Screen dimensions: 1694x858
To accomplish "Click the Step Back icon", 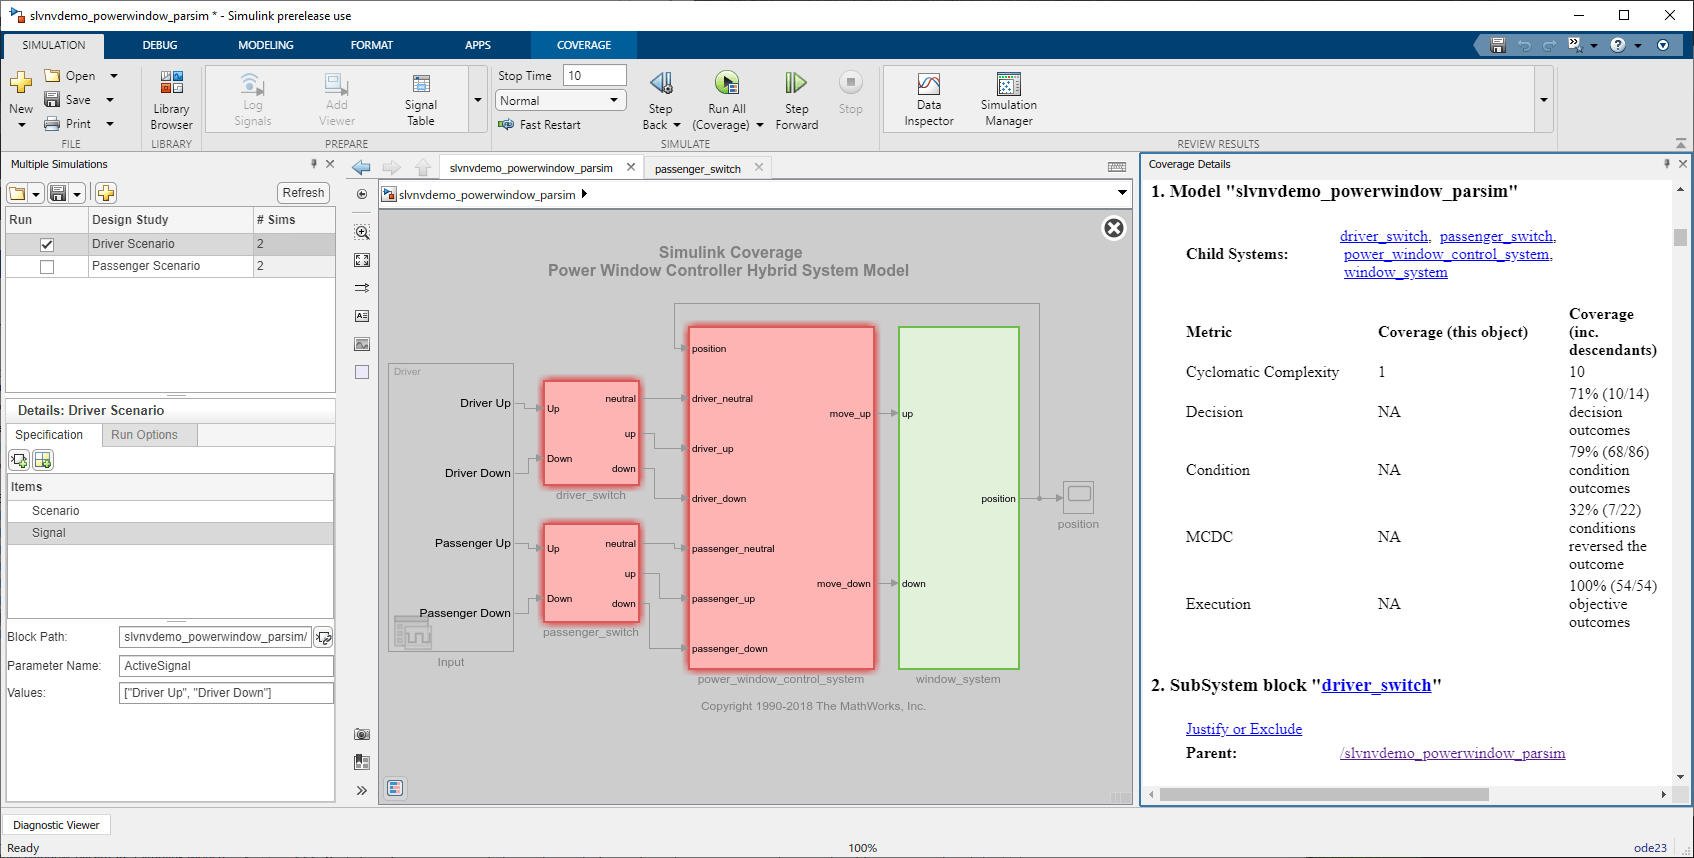I will click(661, 84).
